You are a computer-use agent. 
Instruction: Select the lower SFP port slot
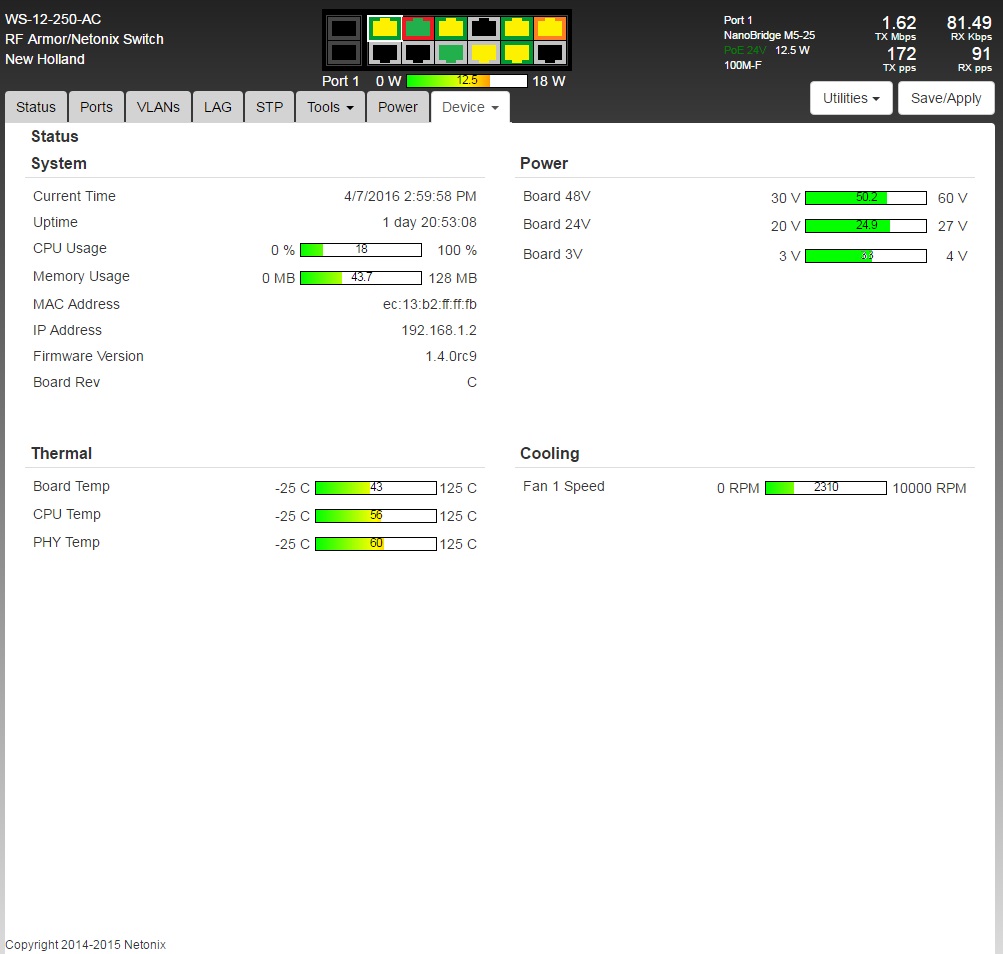[343, 52]
